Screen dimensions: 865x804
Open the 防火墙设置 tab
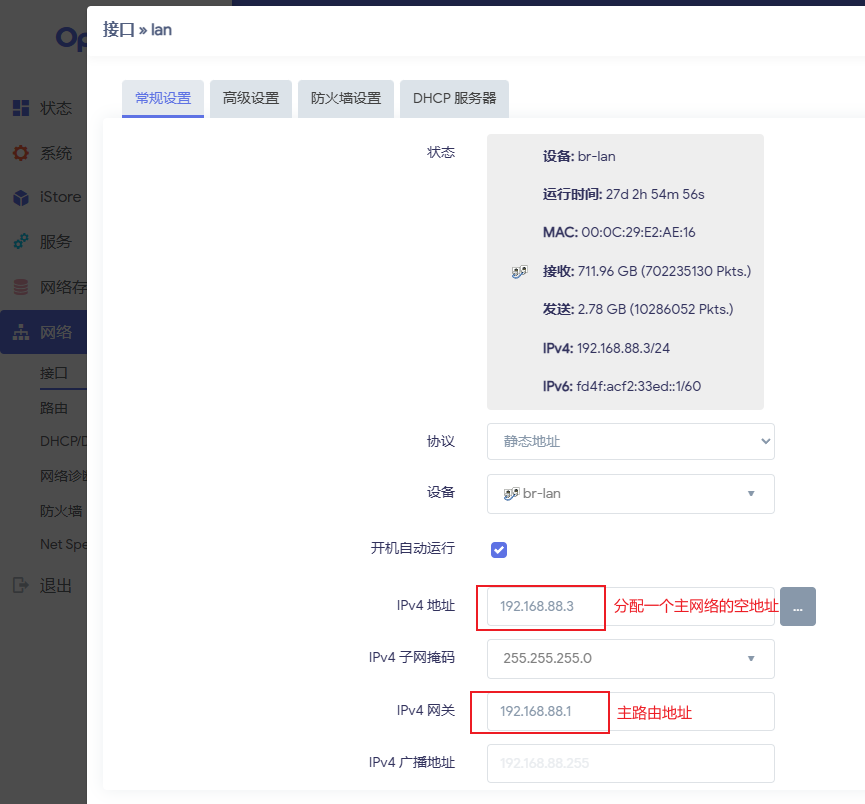pos(346,98)
